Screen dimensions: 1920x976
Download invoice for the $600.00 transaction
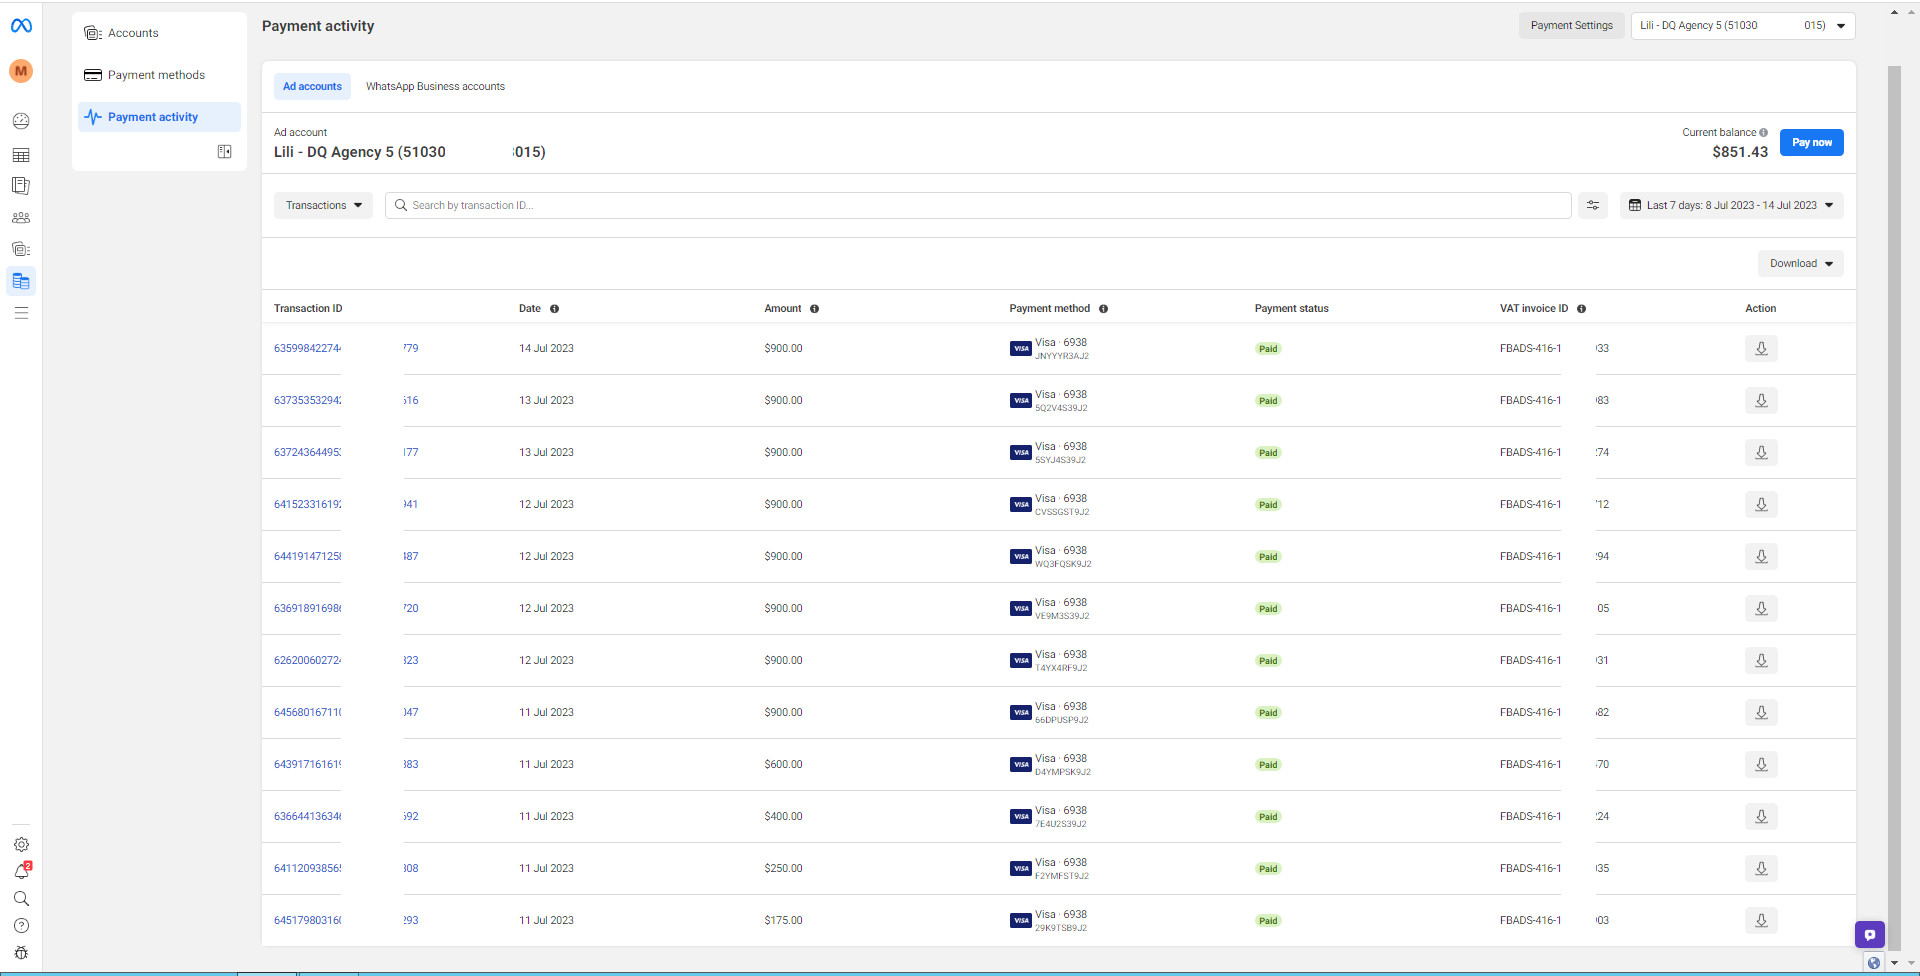click(1761, 765)
